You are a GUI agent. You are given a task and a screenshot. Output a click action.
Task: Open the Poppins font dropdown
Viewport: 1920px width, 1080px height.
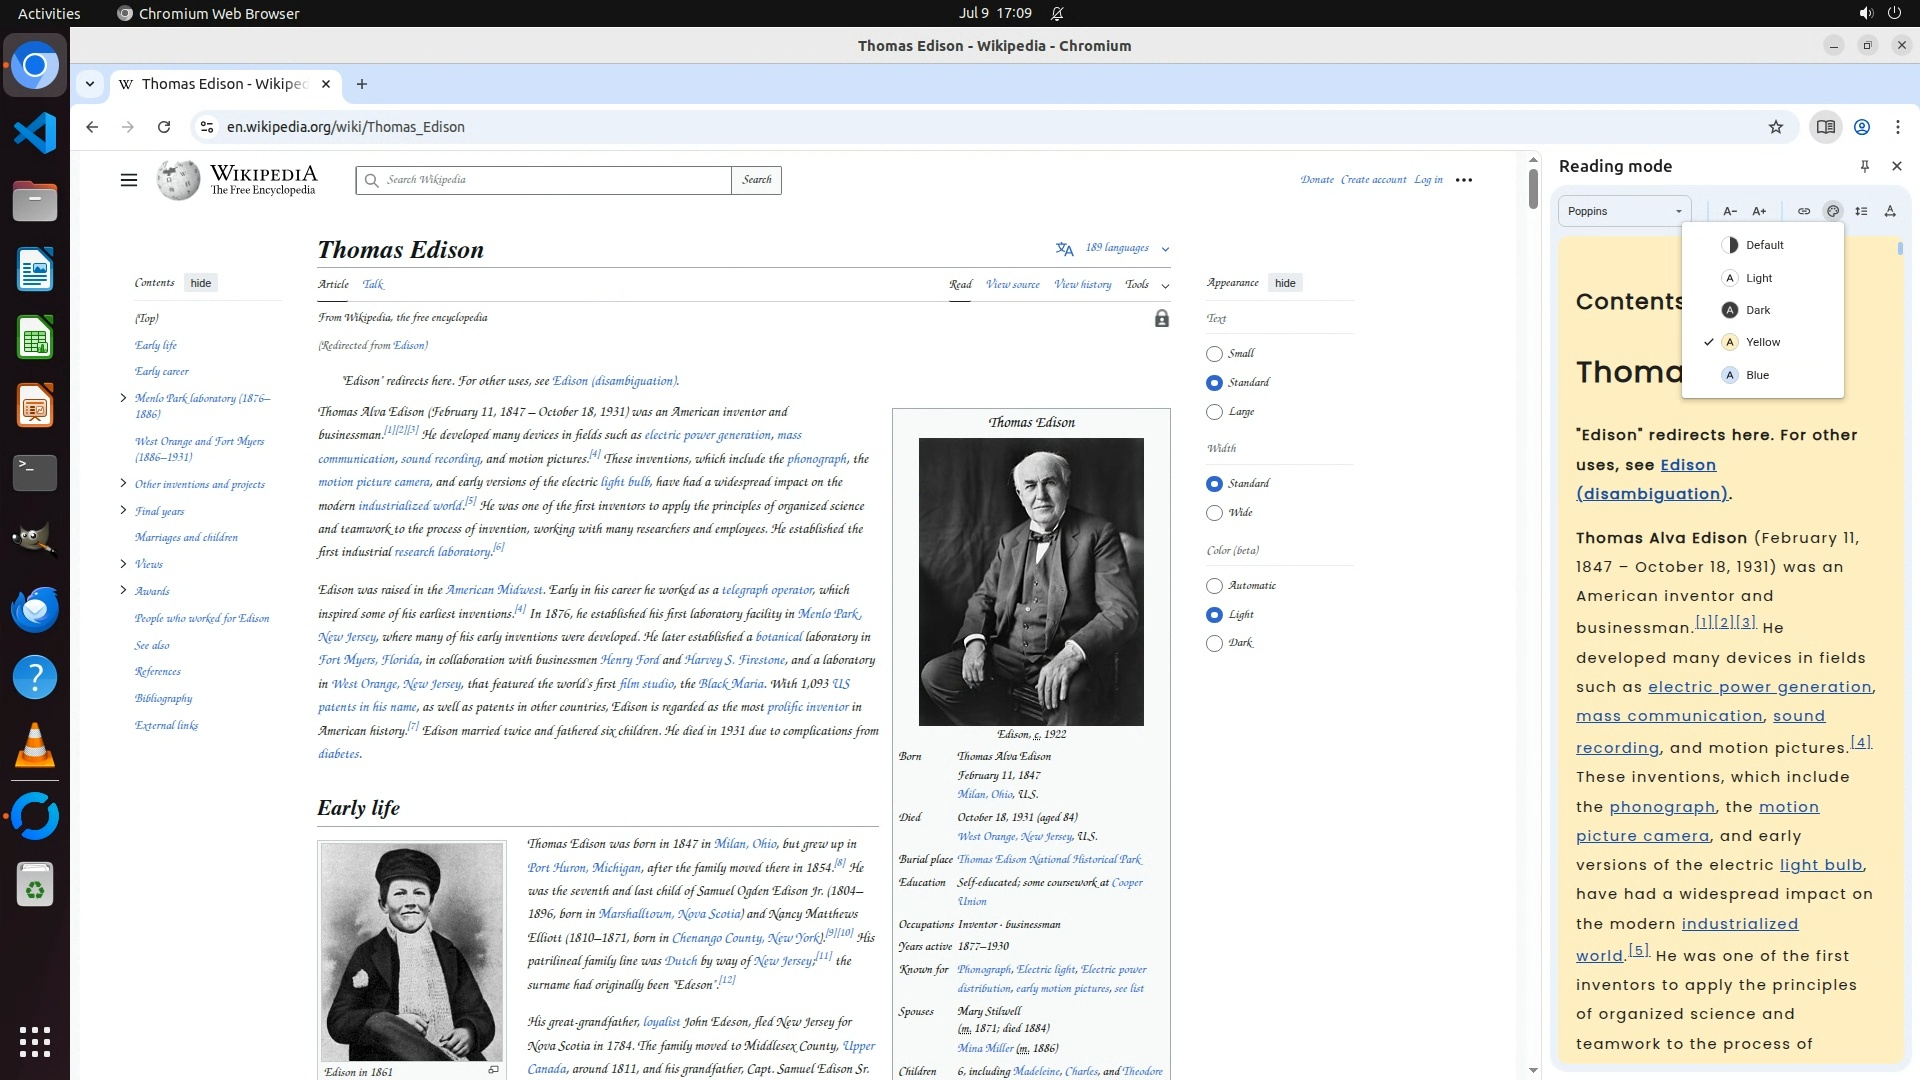1624,211
